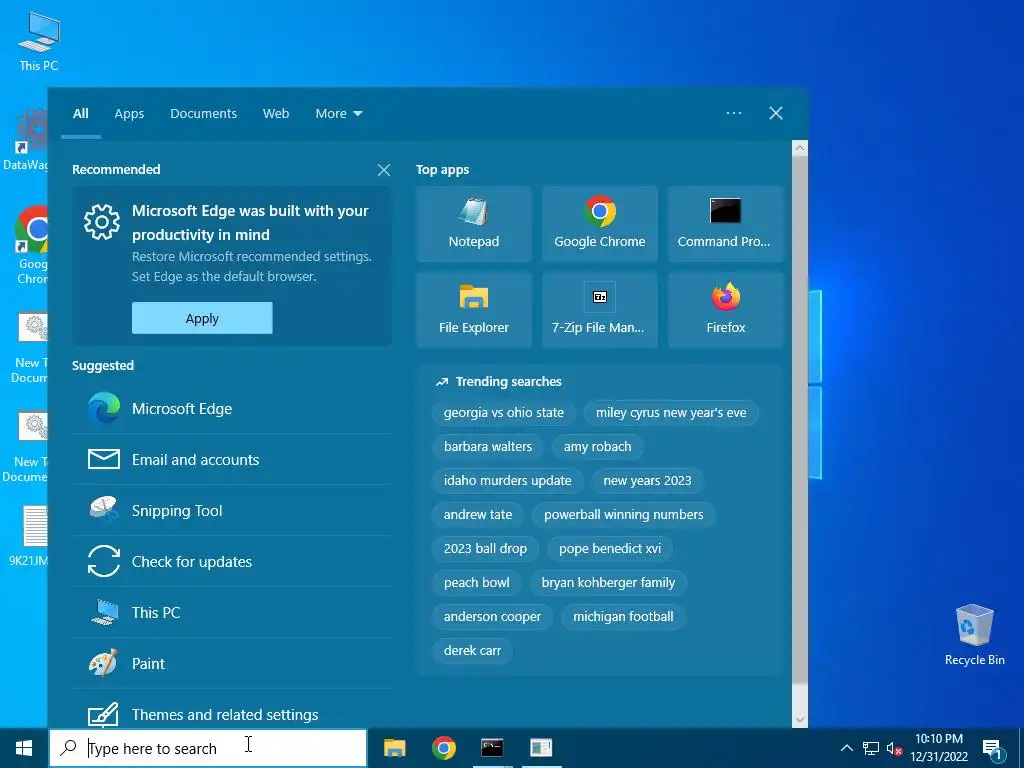Click the Windows Start button
Image resolution: width=1024 pixels, height=768 pixels.
pyautogui.click(x=24, y=748)
